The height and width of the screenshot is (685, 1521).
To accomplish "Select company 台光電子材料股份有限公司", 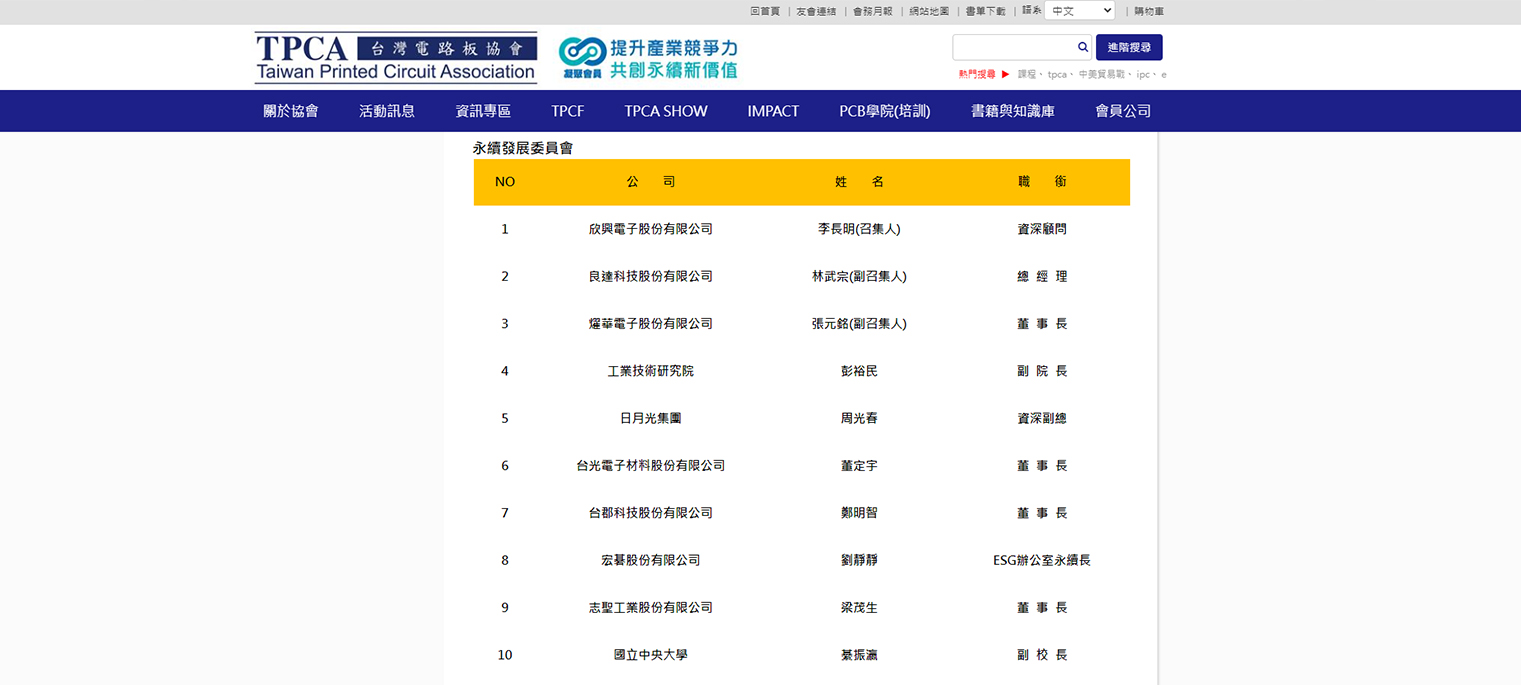I will coord(651,466).
